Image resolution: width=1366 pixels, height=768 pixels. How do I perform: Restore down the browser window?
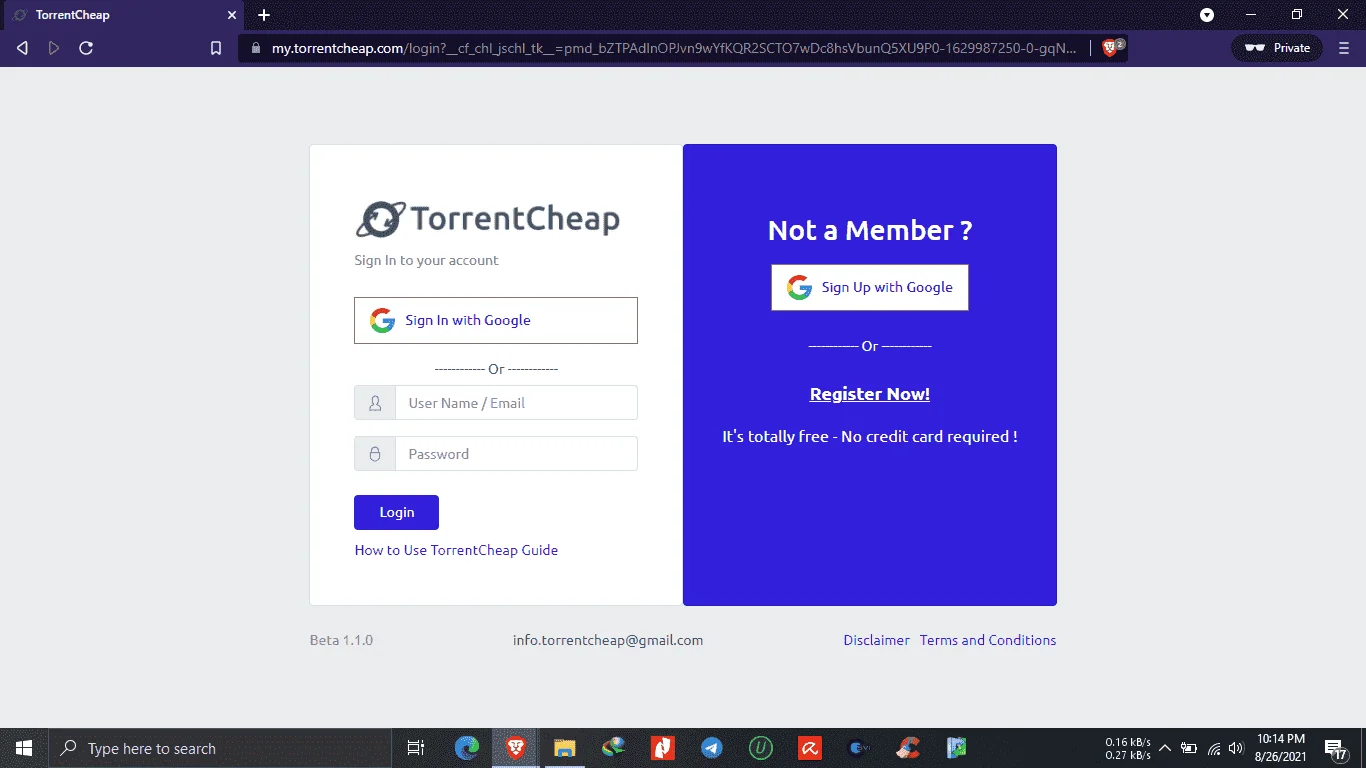pyautogui.click(x=1297, y=15)
